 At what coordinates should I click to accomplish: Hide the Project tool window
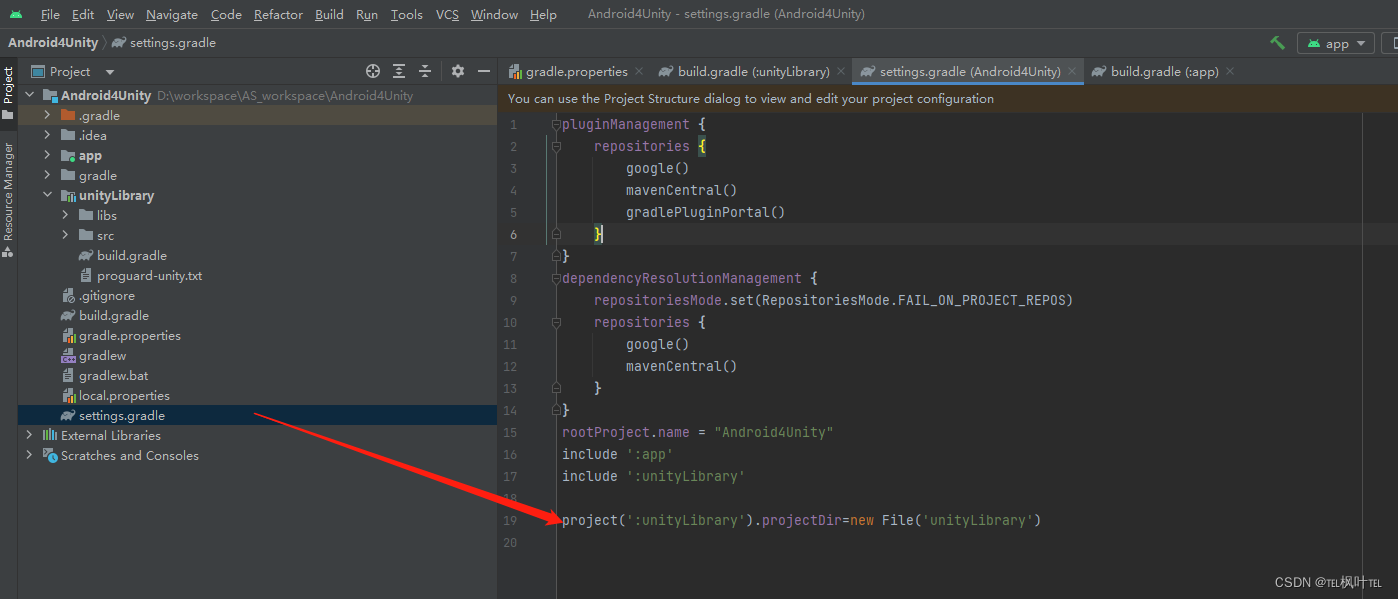(484, 71)
